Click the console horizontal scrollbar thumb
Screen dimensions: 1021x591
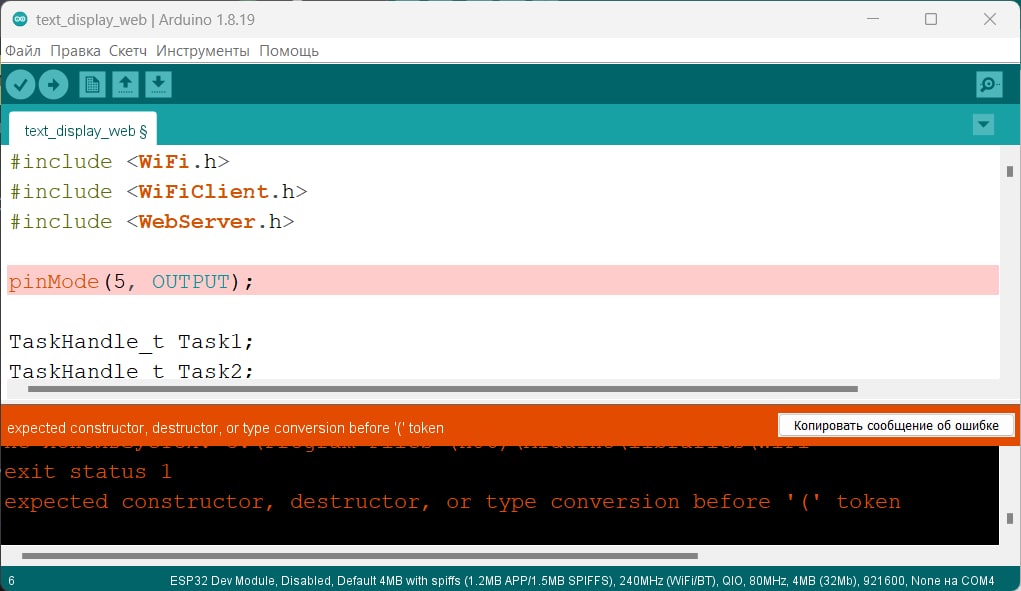point(359,556)
